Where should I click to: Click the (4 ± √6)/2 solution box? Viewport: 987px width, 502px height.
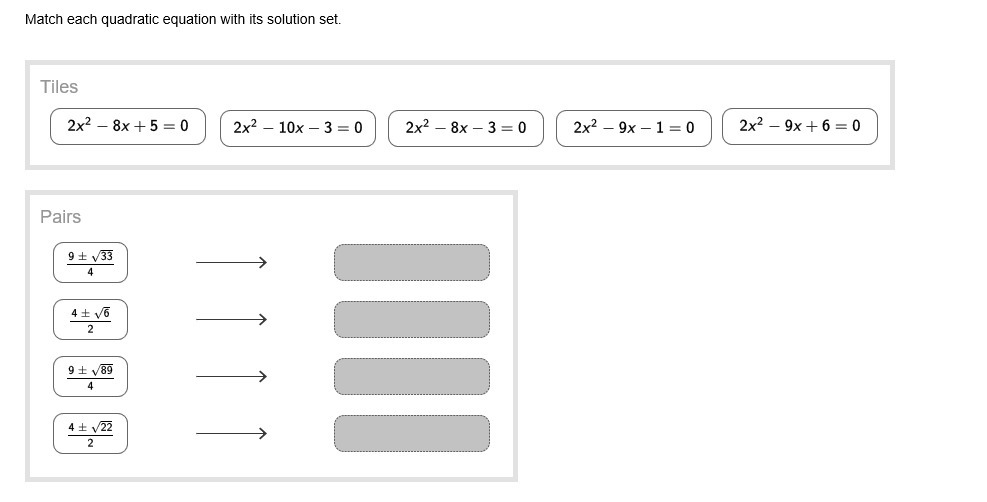click(90, 320)
